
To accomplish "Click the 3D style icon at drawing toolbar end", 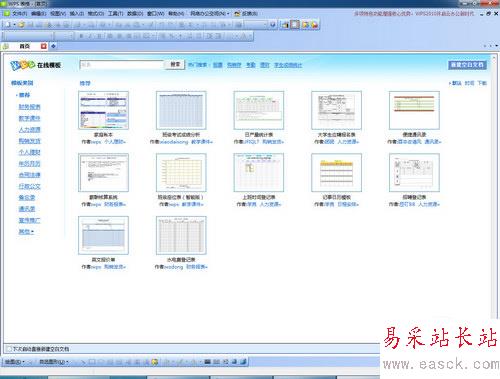I will tap(243, 361).
